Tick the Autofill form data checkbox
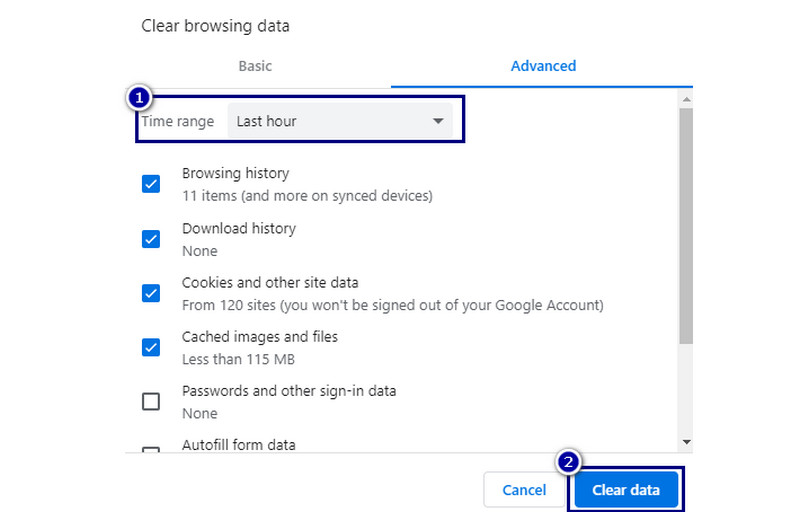Screen dimensions: 800x512 tap(151, 449)
